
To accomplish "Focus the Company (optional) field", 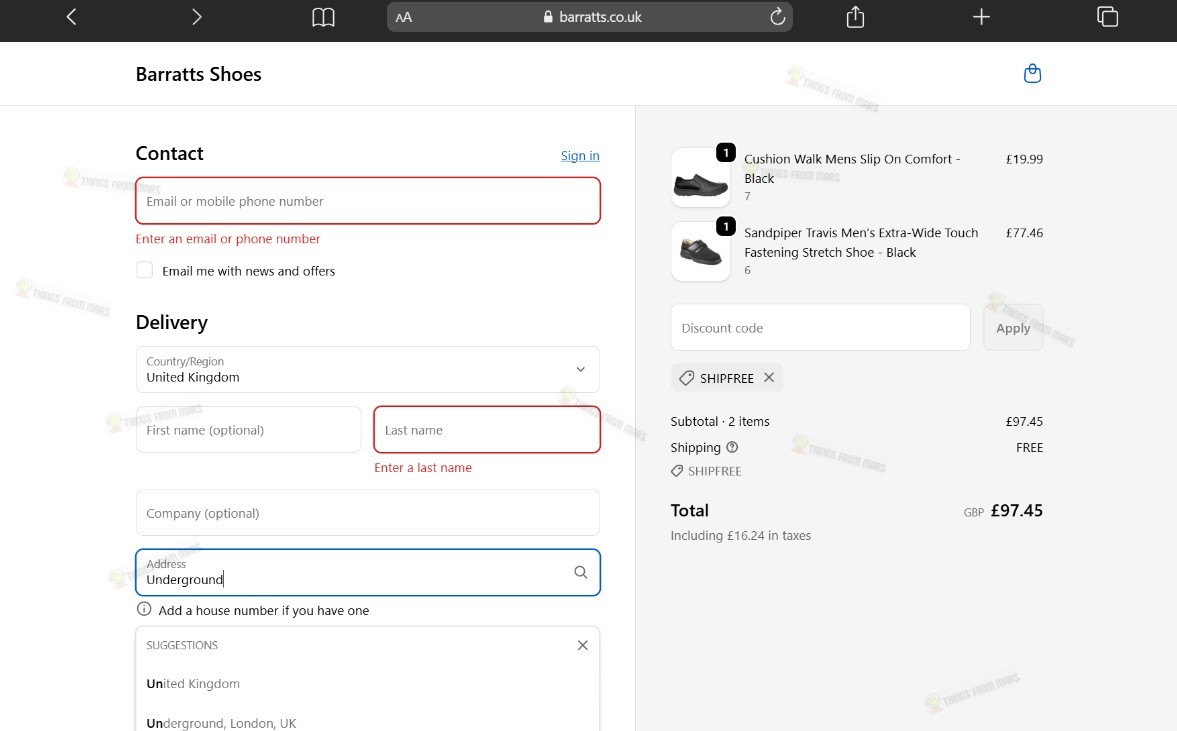I will tap(368, 513).
